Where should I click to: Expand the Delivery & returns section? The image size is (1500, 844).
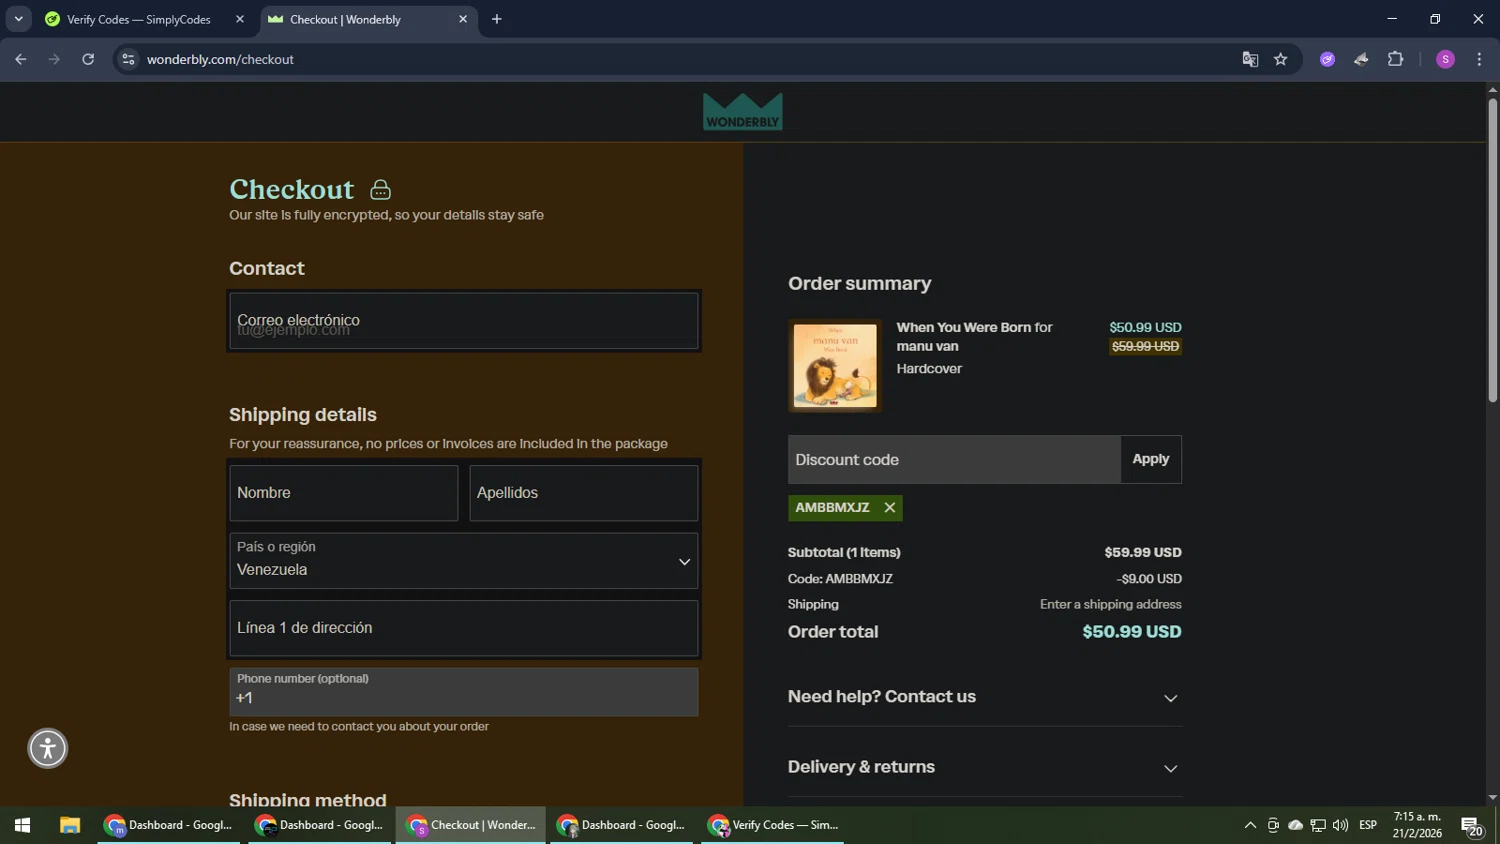pos(984,767)
